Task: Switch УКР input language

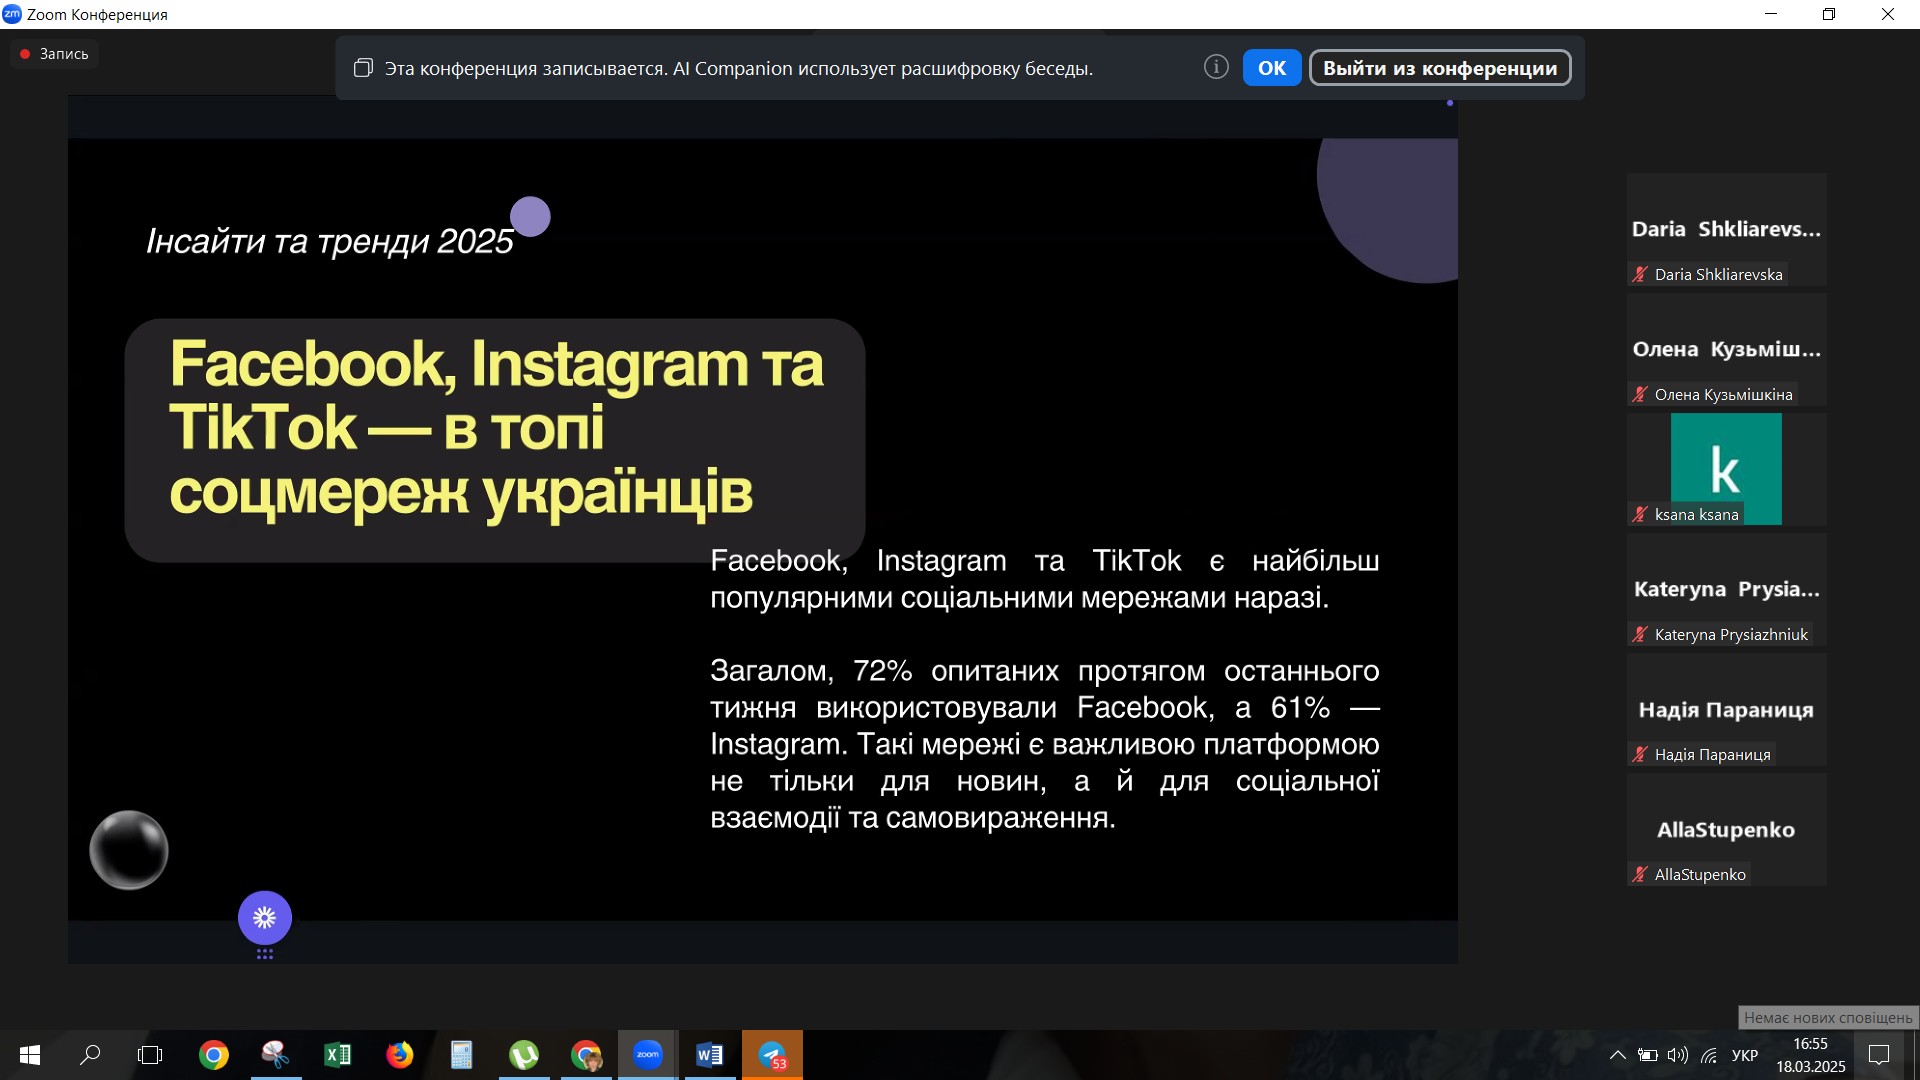Action: coord(1745,1055)
